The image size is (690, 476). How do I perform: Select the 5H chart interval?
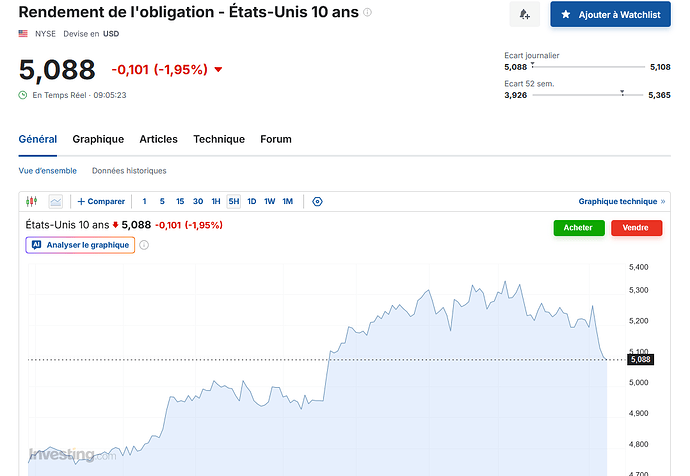pos(234,201)
